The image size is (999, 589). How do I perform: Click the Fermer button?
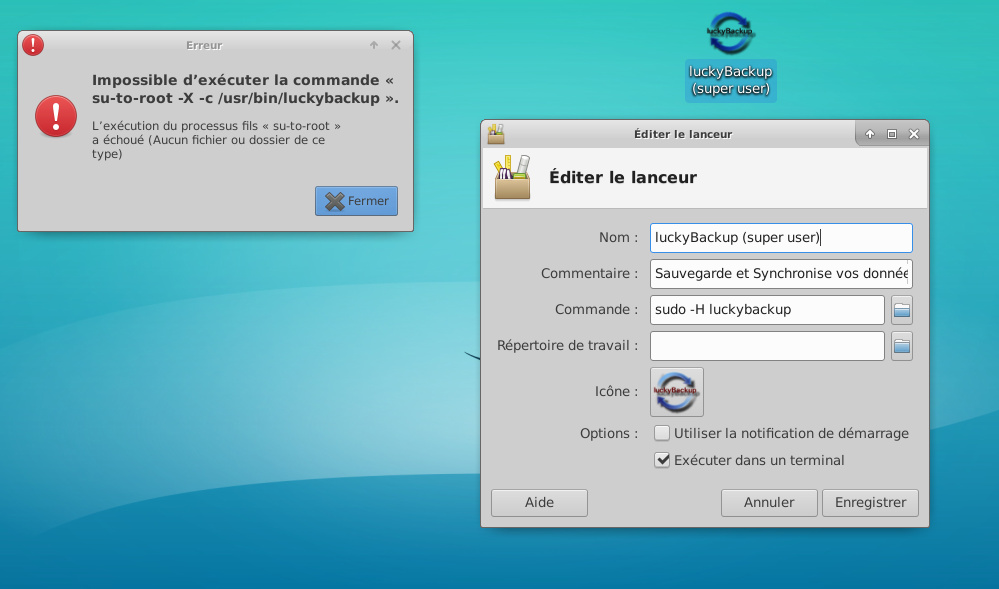coord(356,201)
